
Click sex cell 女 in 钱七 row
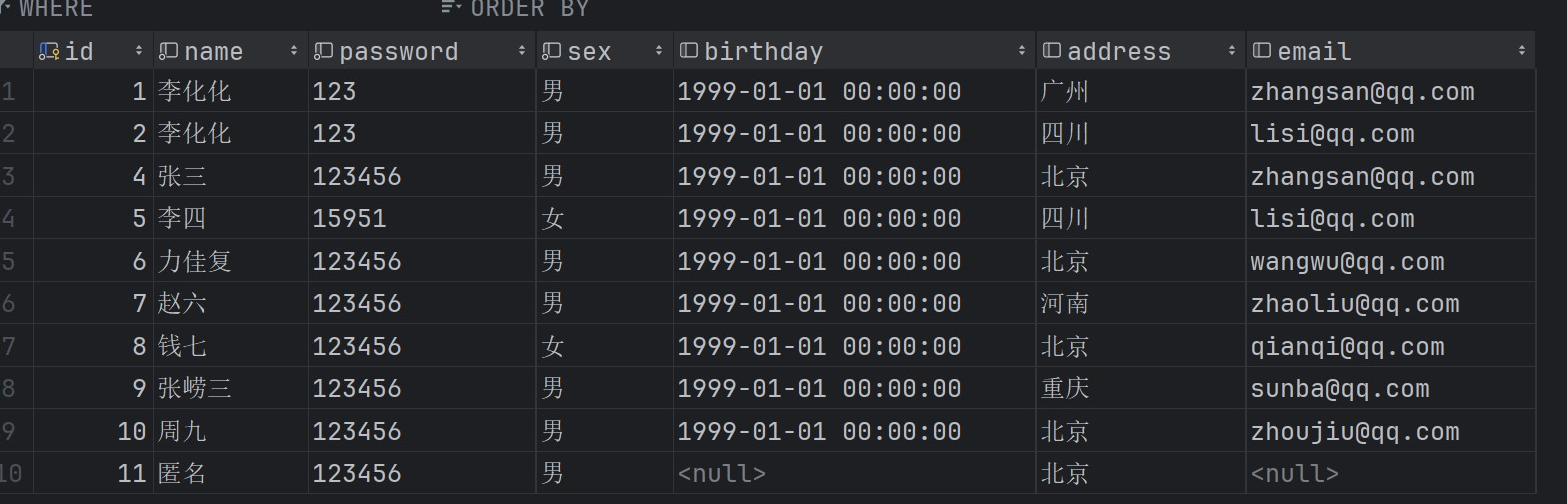pos(604,346)
